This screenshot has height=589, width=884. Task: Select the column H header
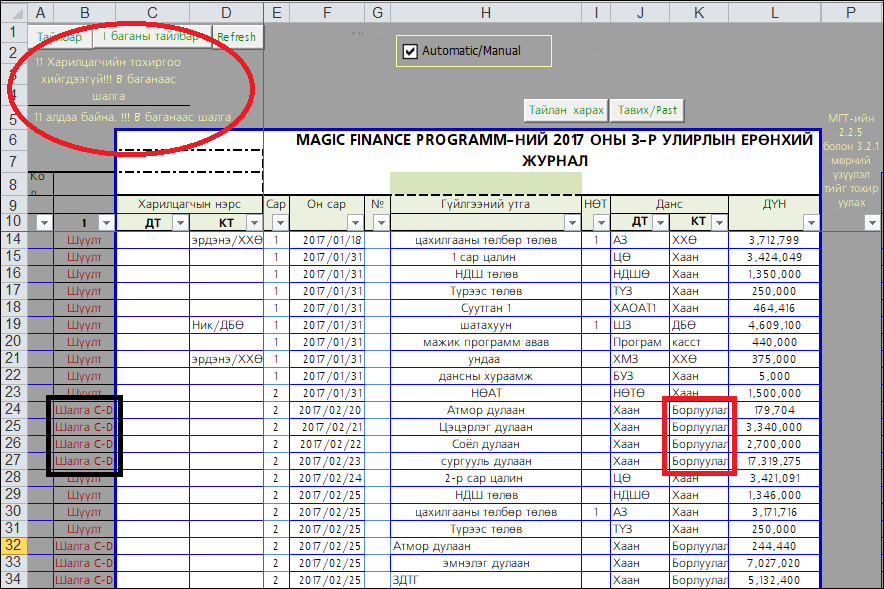(x=485, y=12)
